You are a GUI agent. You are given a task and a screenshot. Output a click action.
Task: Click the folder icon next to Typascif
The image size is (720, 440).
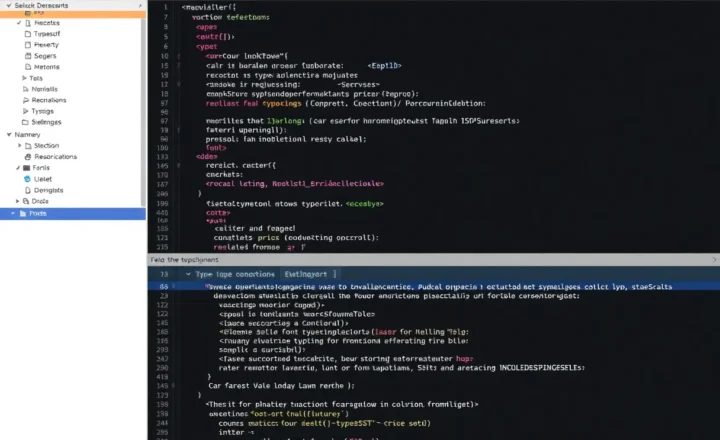28,34
